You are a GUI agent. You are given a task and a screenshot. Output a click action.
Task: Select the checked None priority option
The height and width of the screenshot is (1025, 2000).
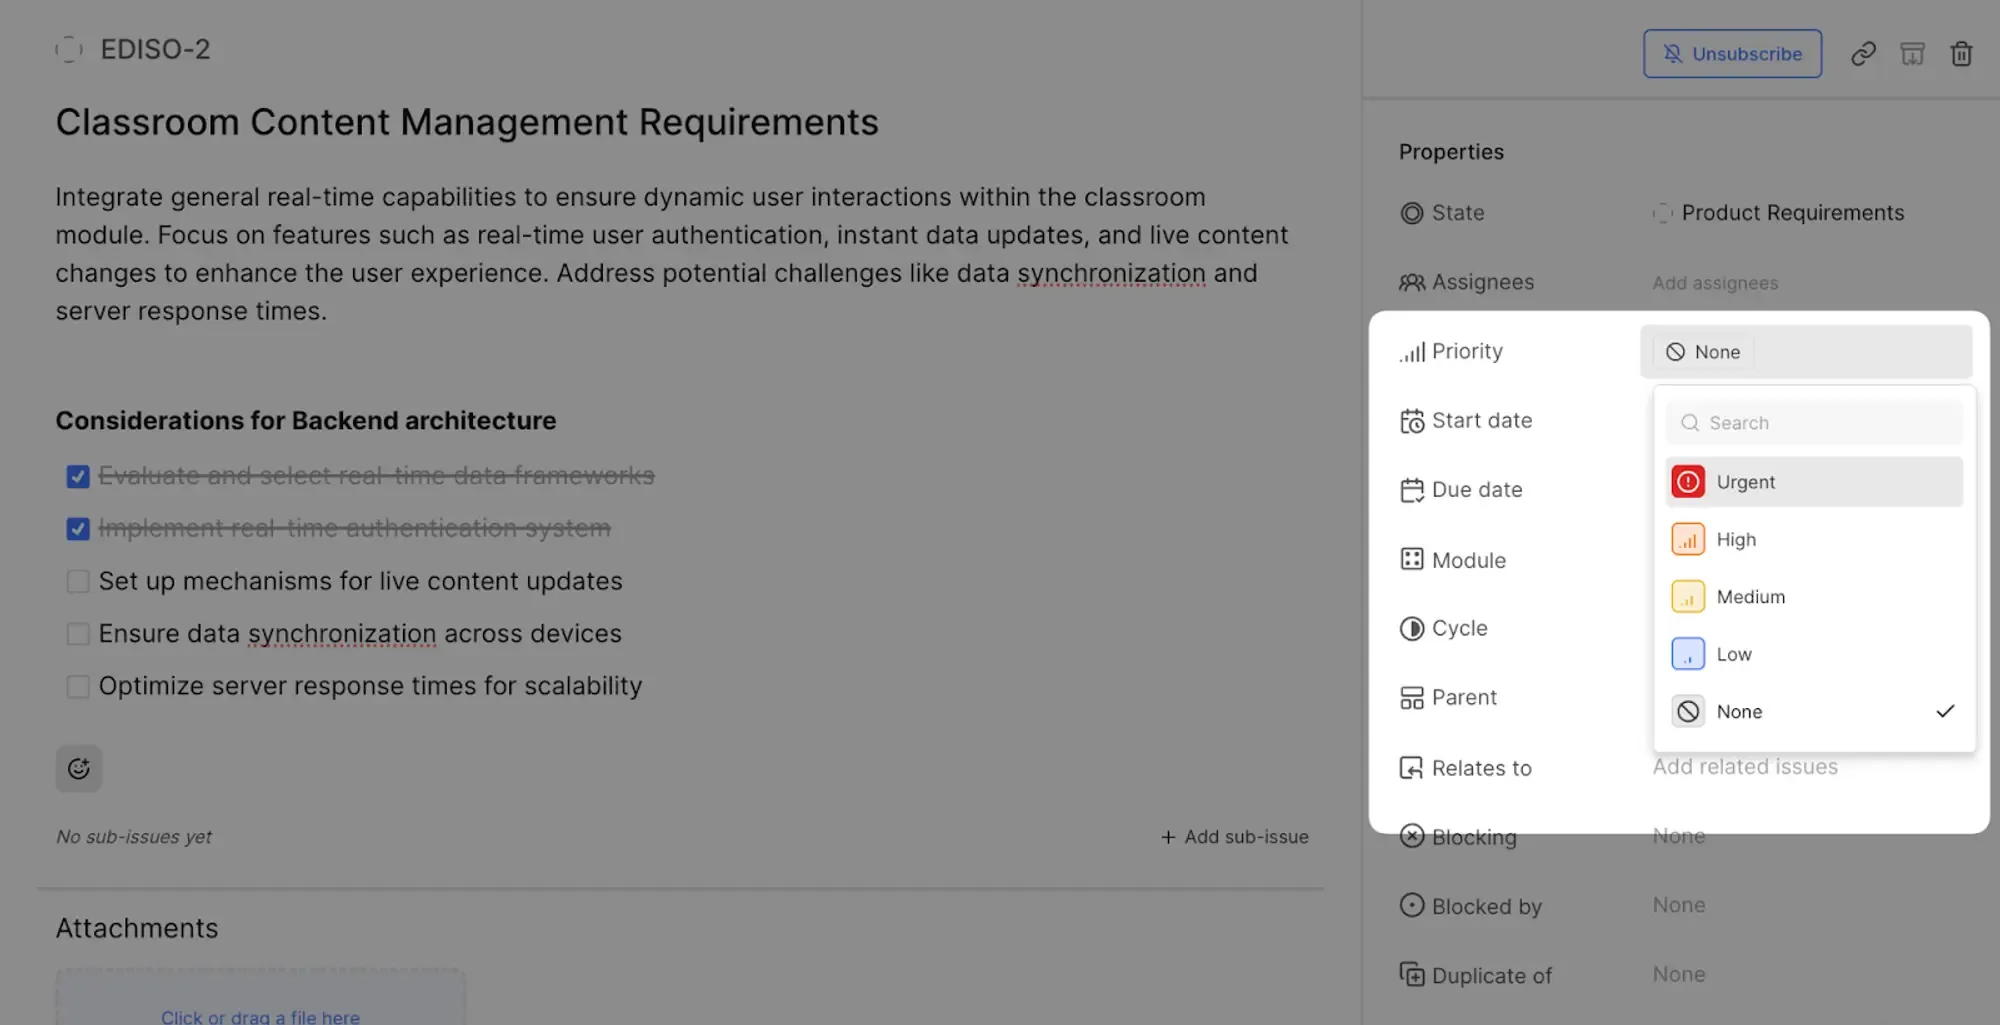click(x=1740, y=712)
